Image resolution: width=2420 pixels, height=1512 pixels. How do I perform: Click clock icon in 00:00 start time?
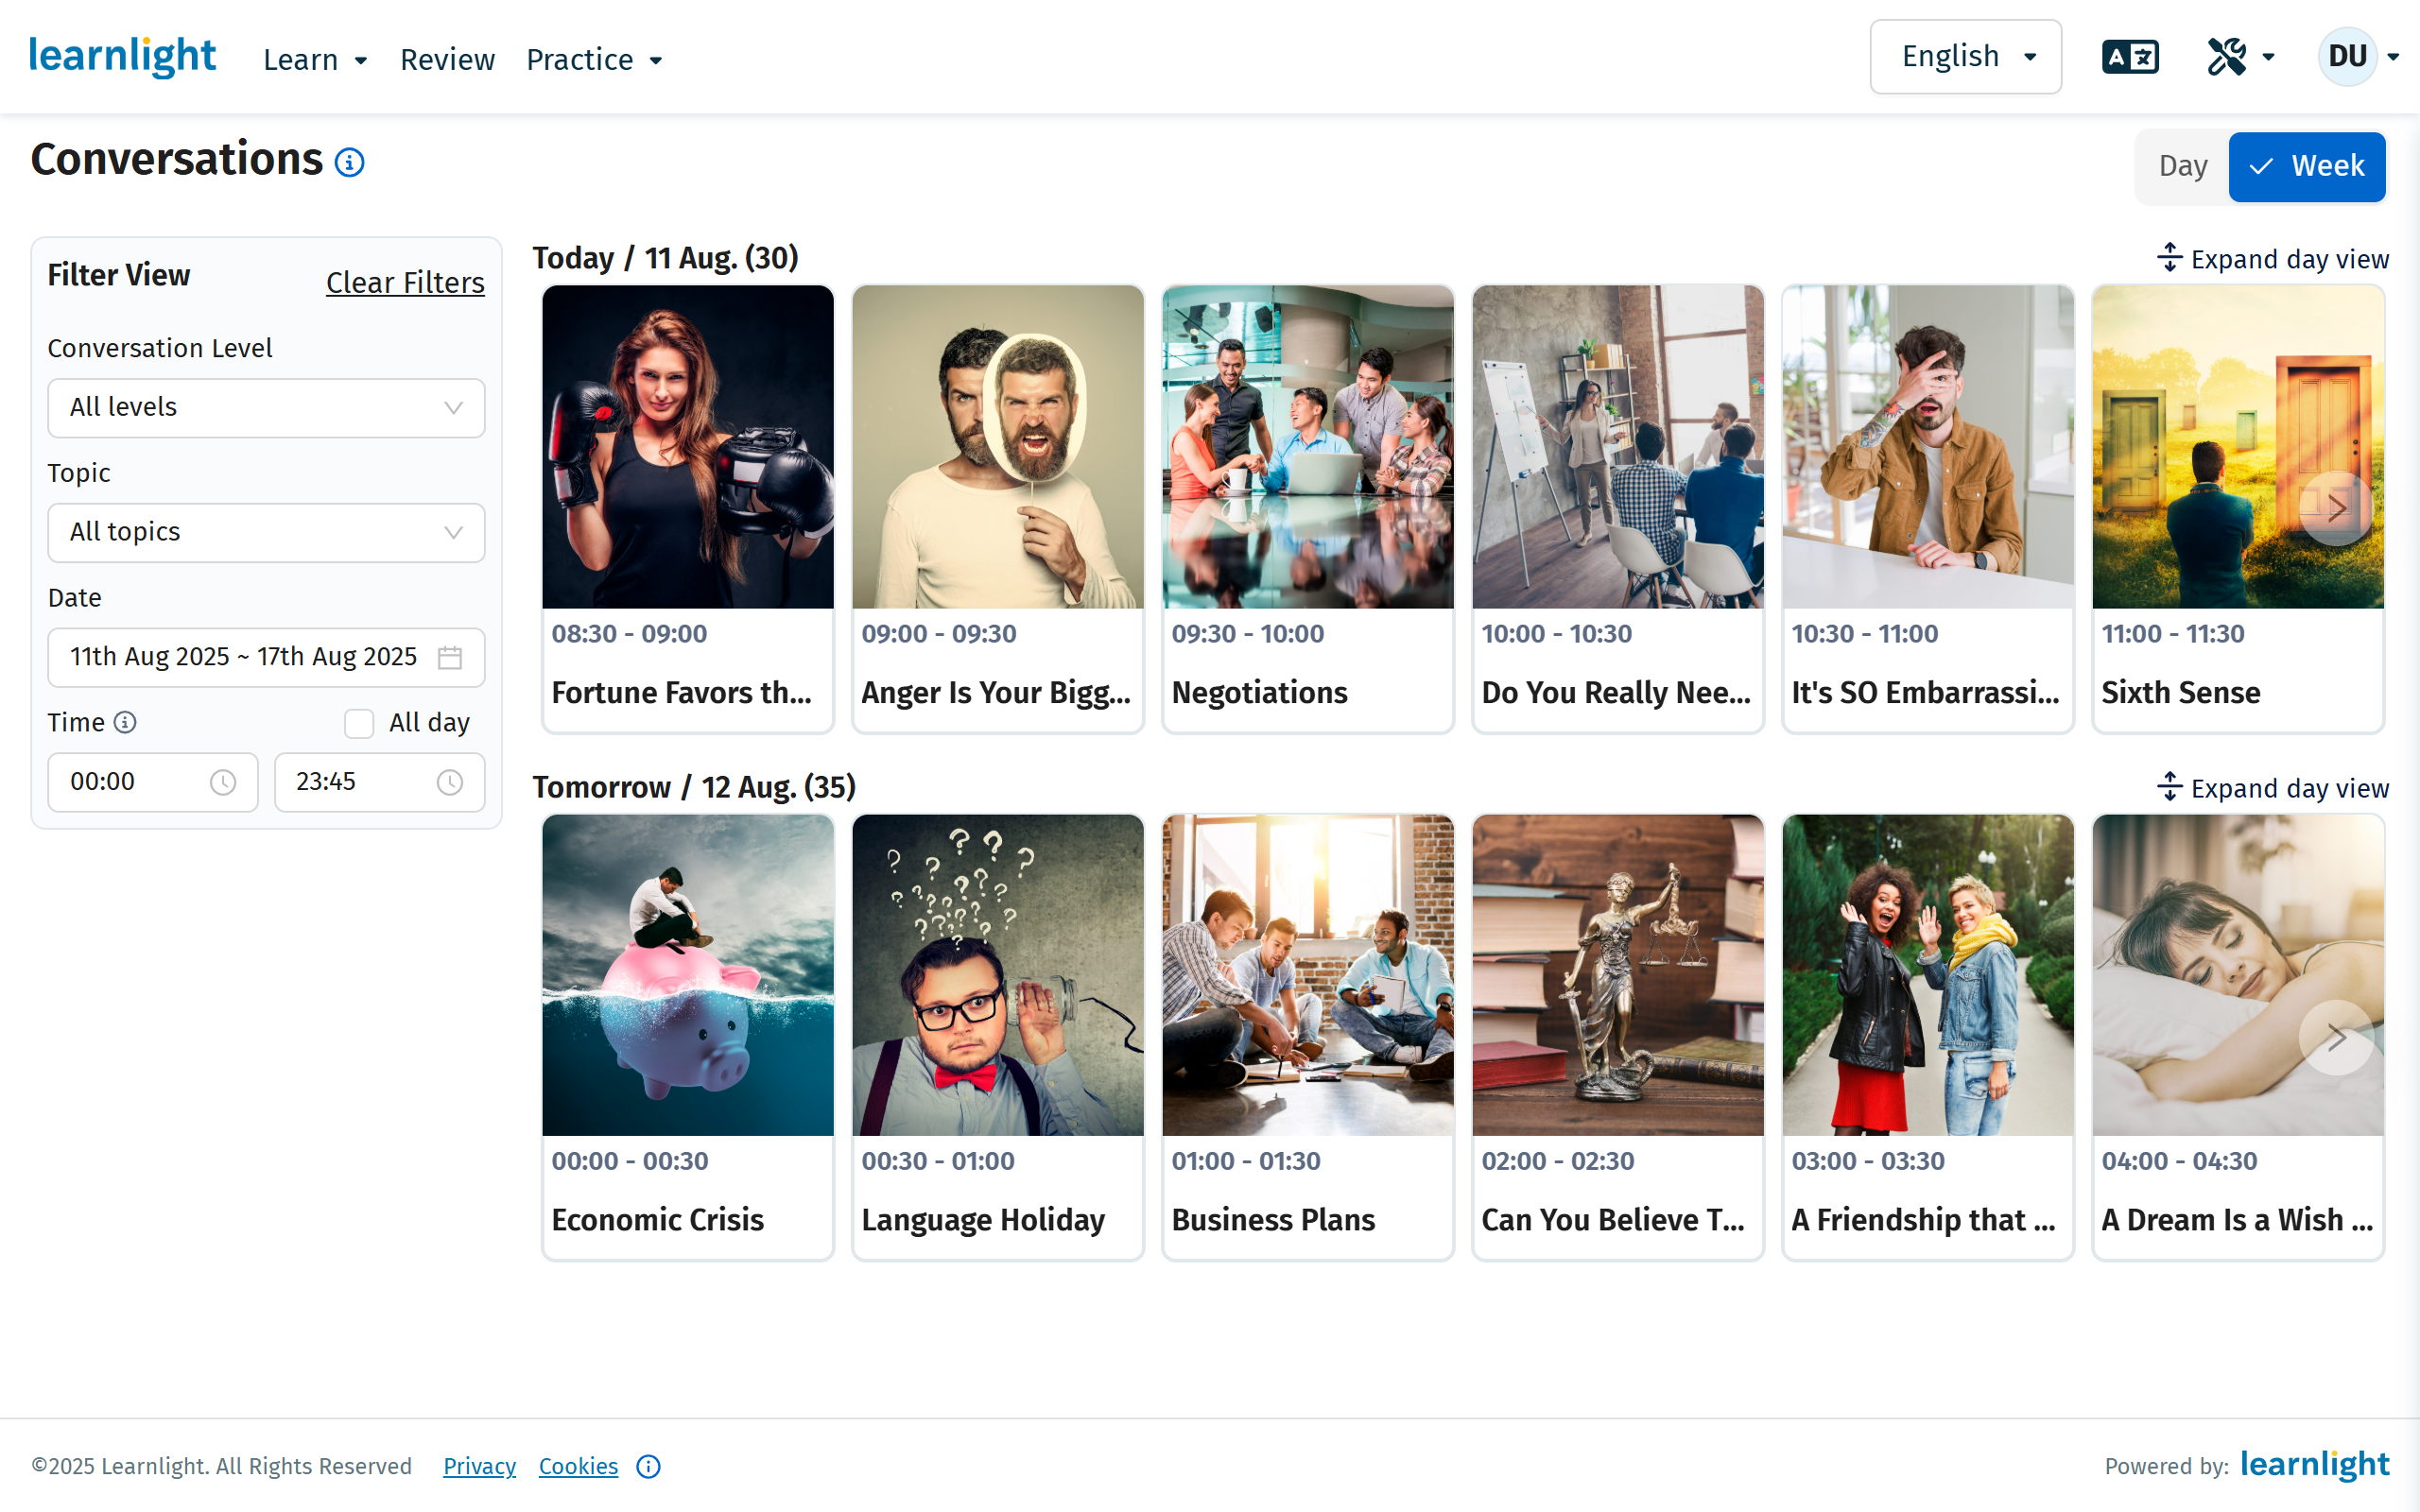tap(223, 782)
